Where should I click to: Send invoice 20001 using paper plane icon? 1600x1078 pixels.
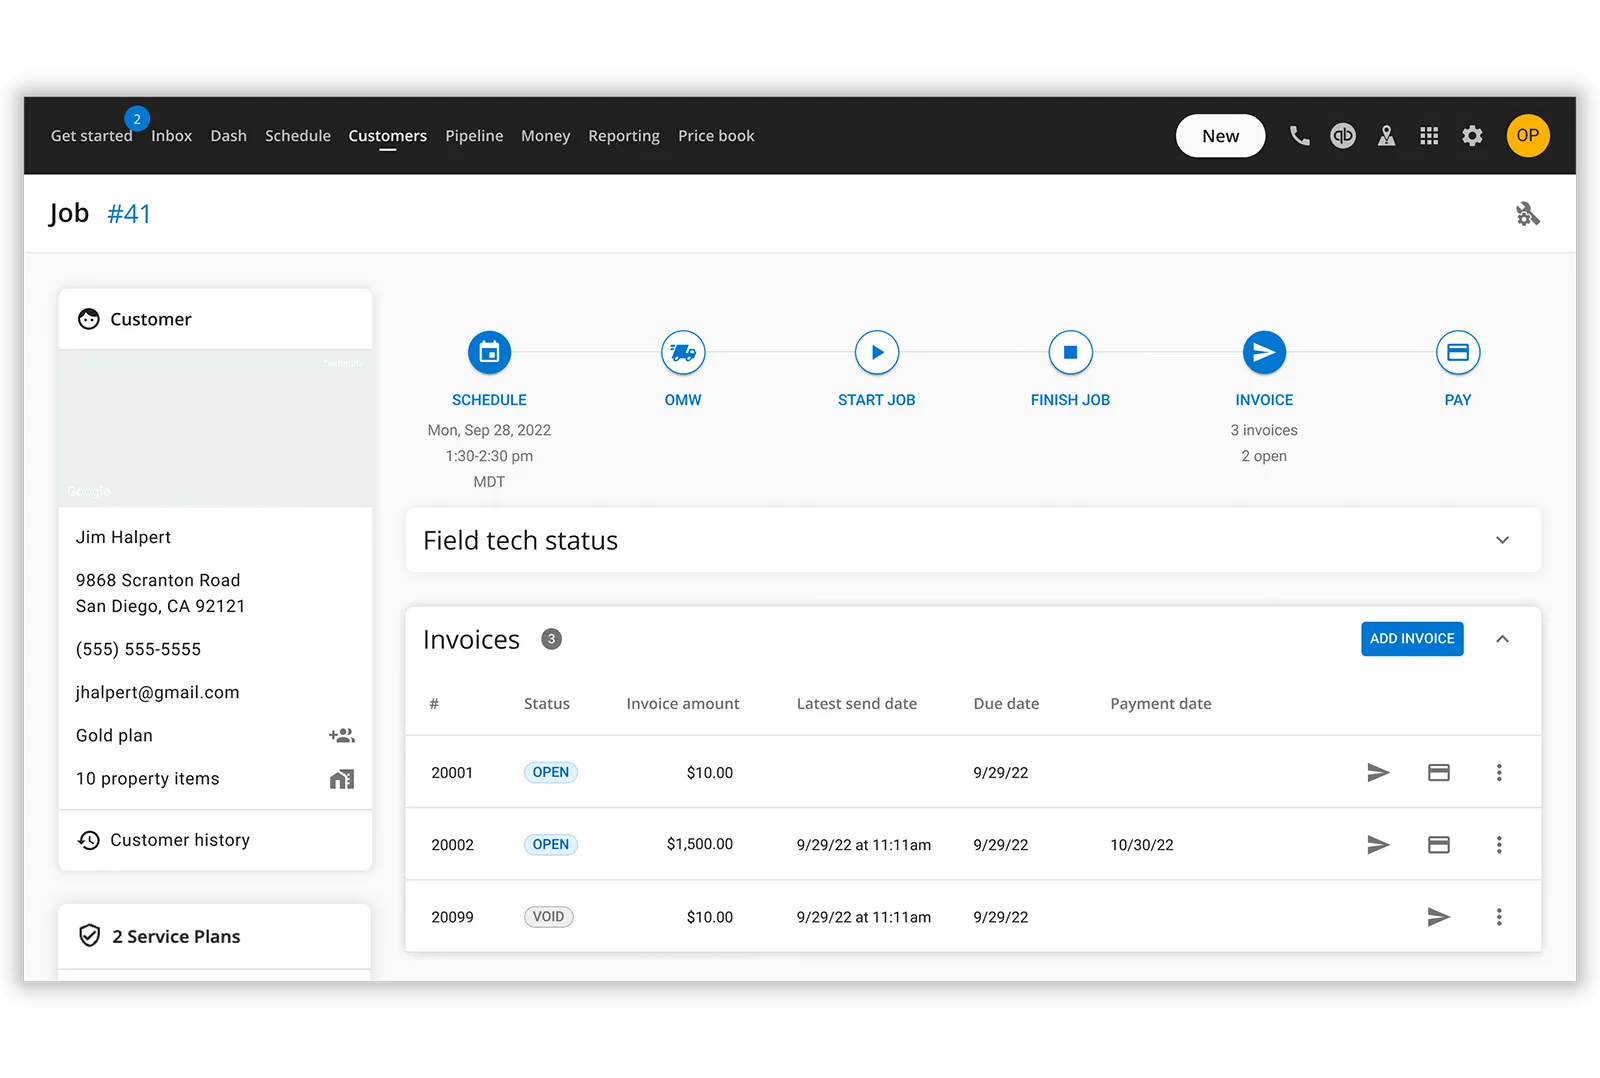[1378, 772]
